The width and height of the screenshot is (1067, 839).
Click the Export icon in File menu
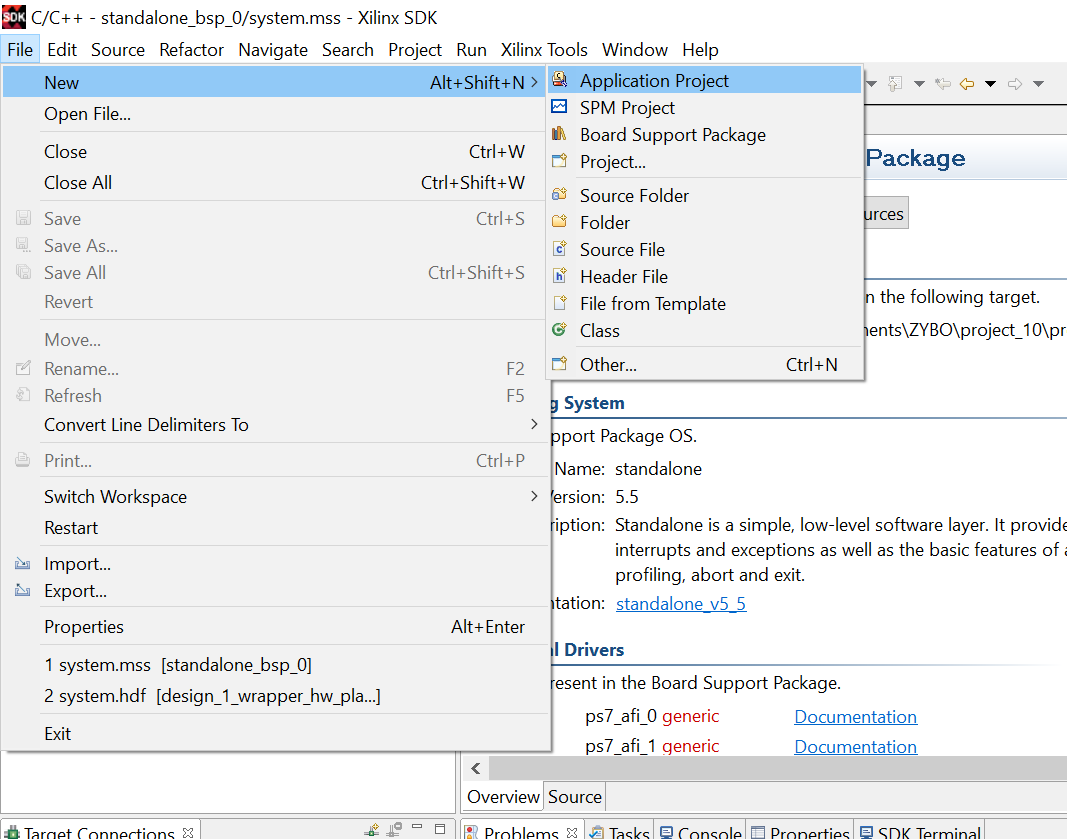pos(22,591)
